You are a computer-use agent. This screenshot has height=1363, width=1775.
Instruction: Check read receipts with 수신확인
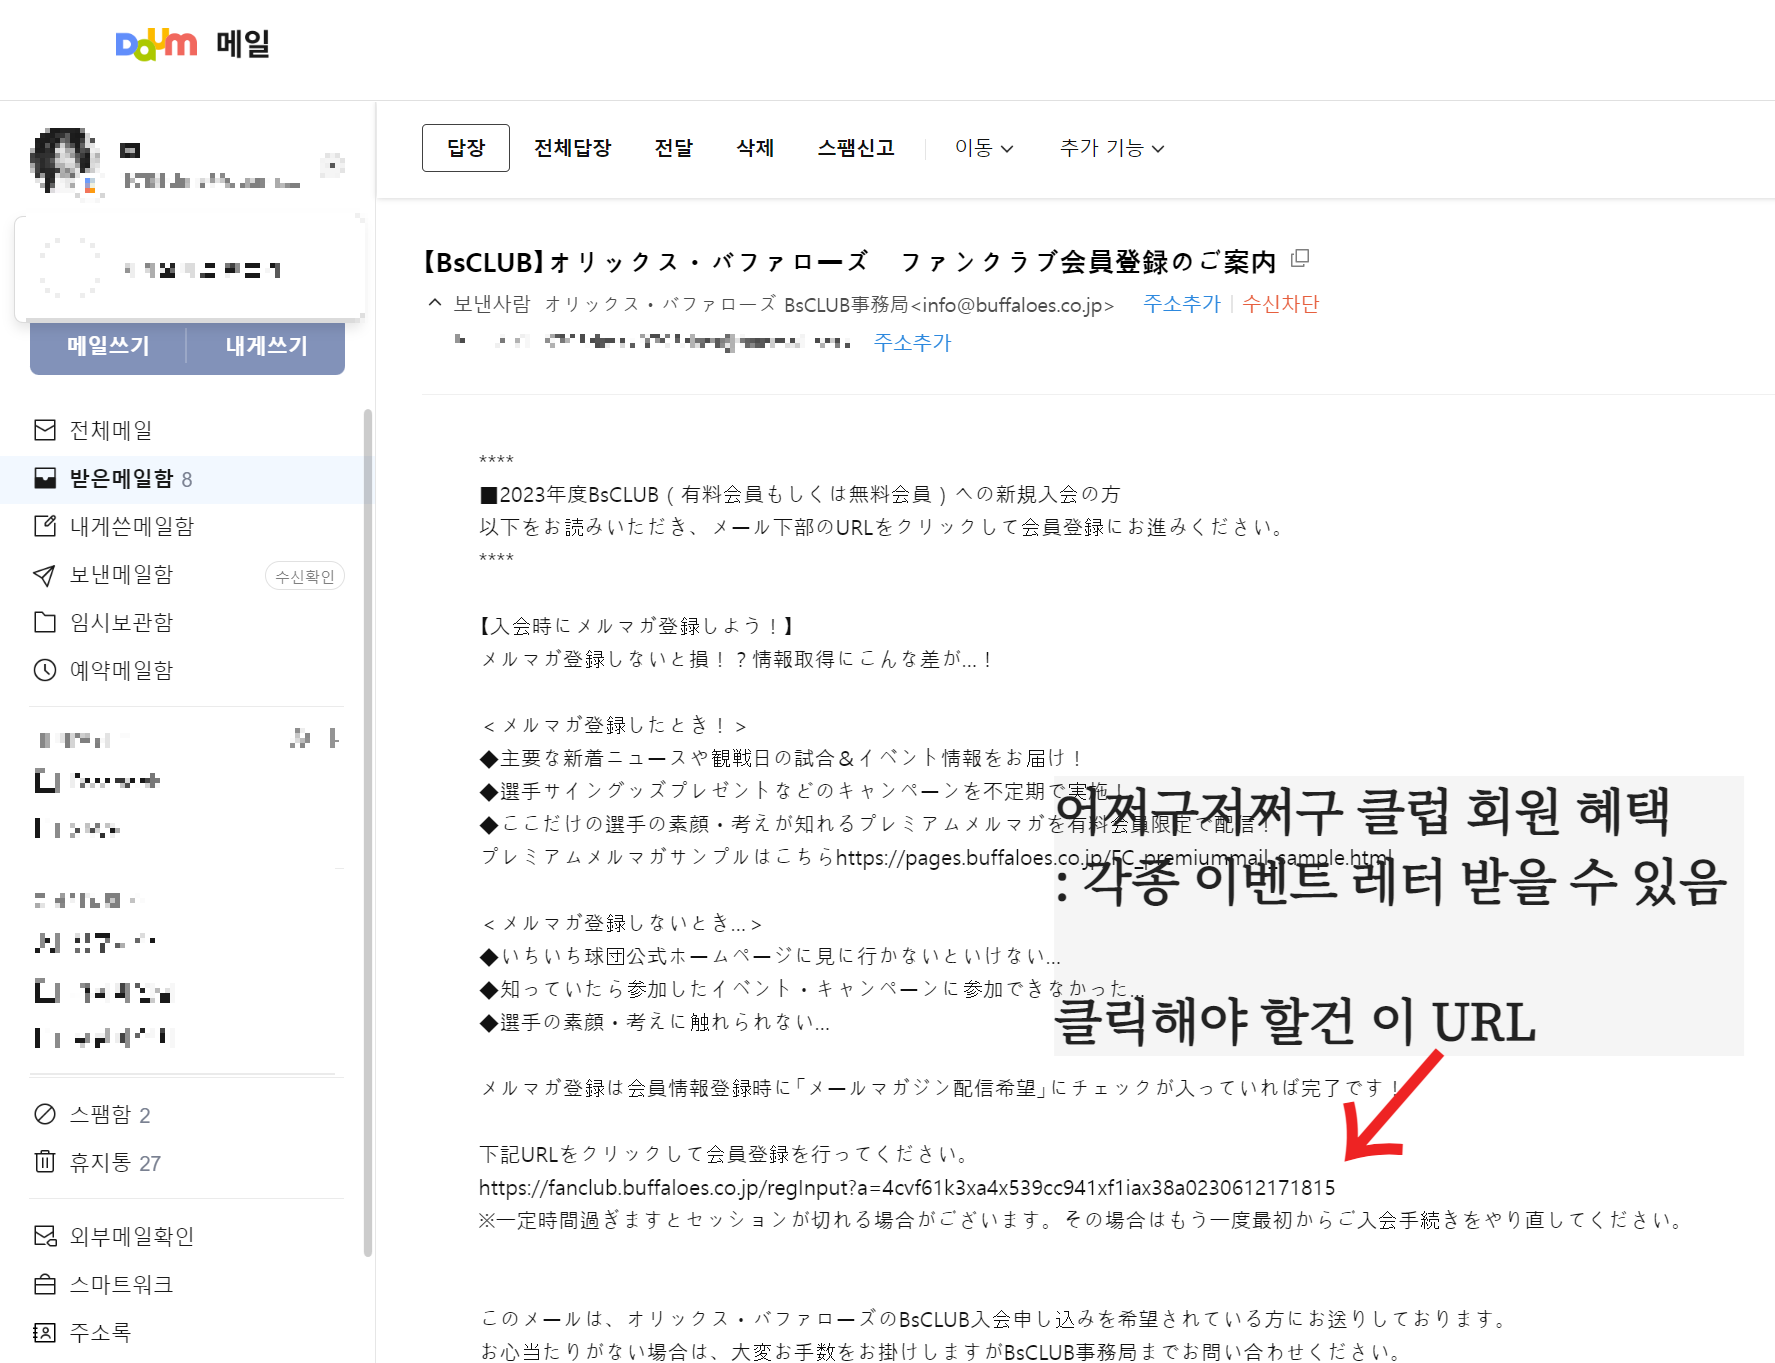click(x=305, y=576)
